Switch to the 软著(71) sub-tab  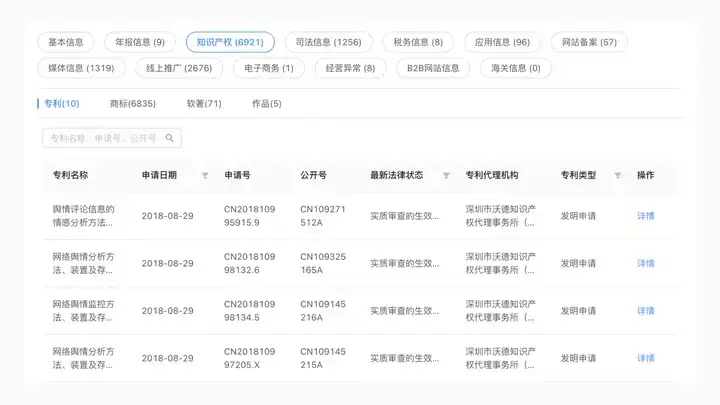click(204, 104)
